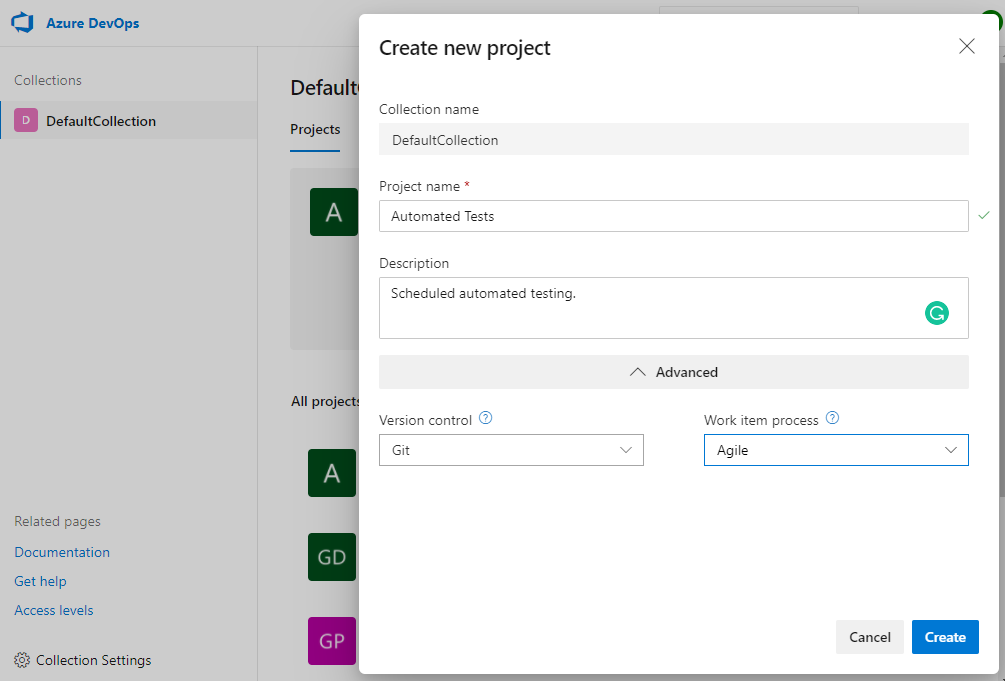Screen dimensions: 1005x681
Task: Click the validation checkmark beside Project name
Action: 983,215
